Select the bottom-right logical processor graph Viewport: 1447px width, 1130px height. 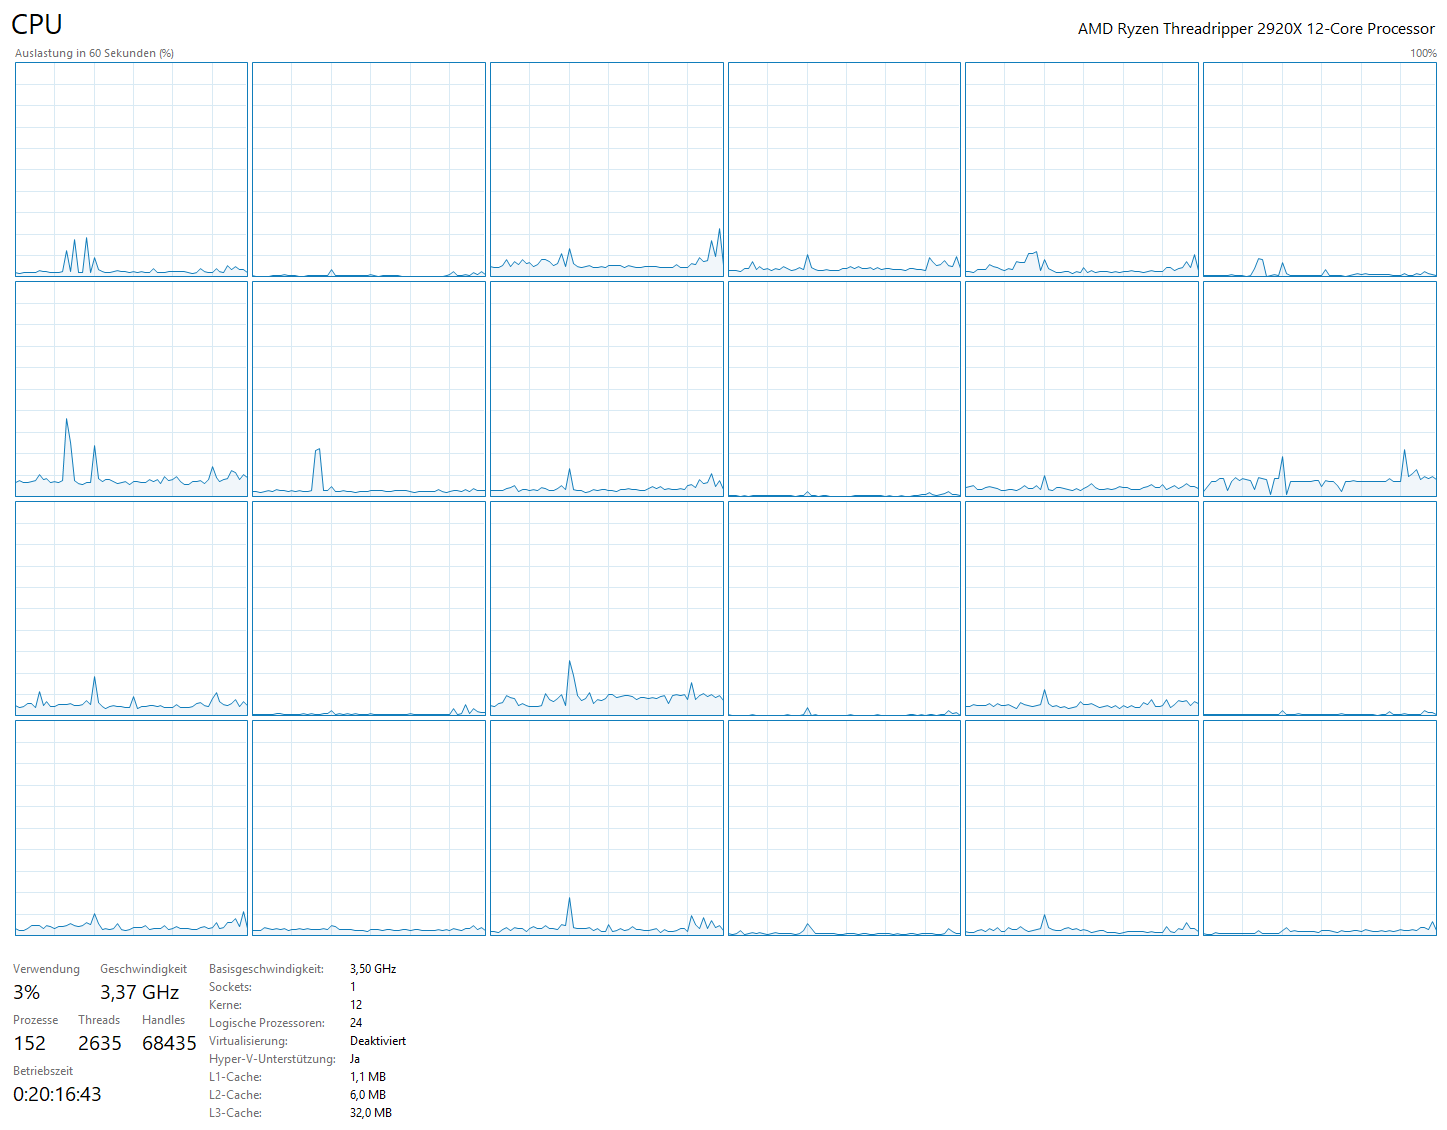coord(1320,827)
